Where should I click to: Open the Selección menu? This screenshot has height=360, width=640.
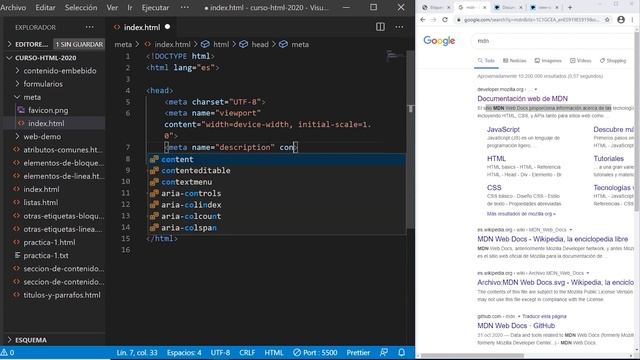pyautogui.click(x=81, y=7)
